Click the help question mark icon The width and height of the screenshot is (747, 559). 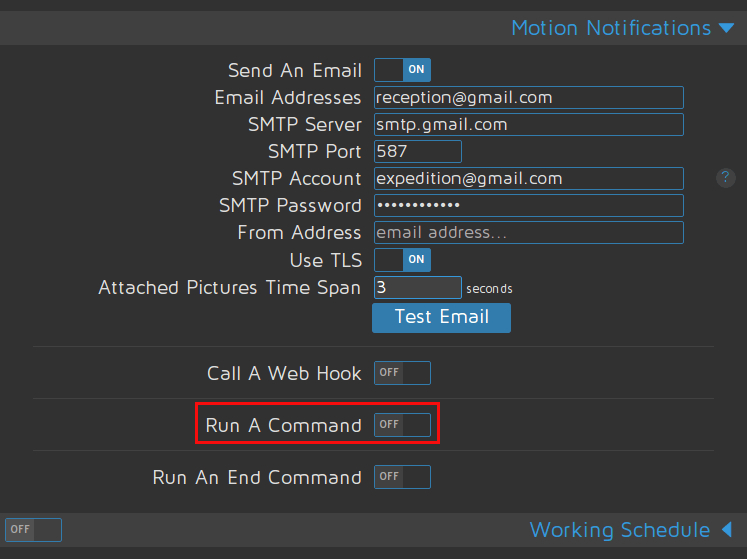[726, 178]
